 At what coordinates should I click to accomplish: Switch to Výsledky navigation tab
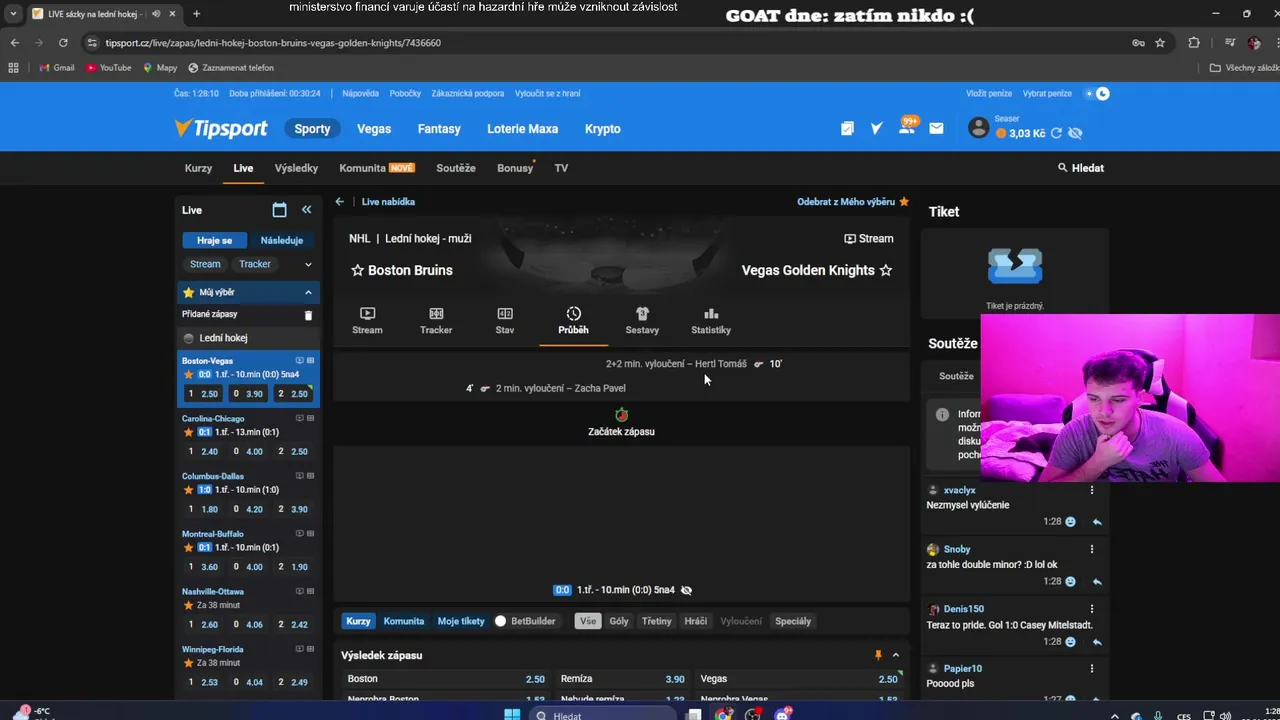coord(296,168)
